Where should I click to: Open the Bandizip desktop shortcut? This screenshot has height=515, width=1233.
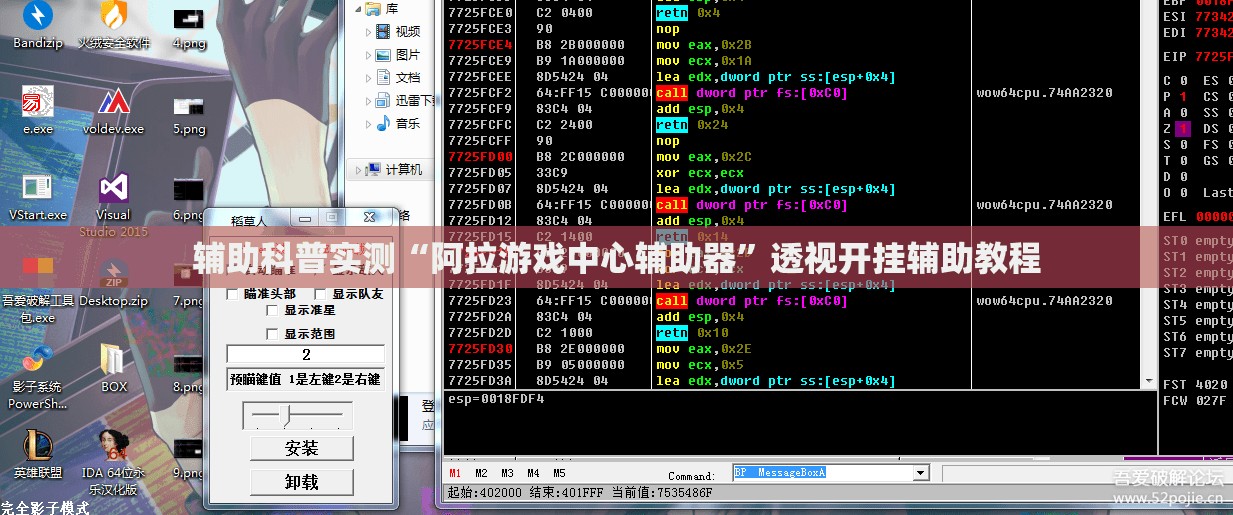pyautogui.click(x=38, y=26)
